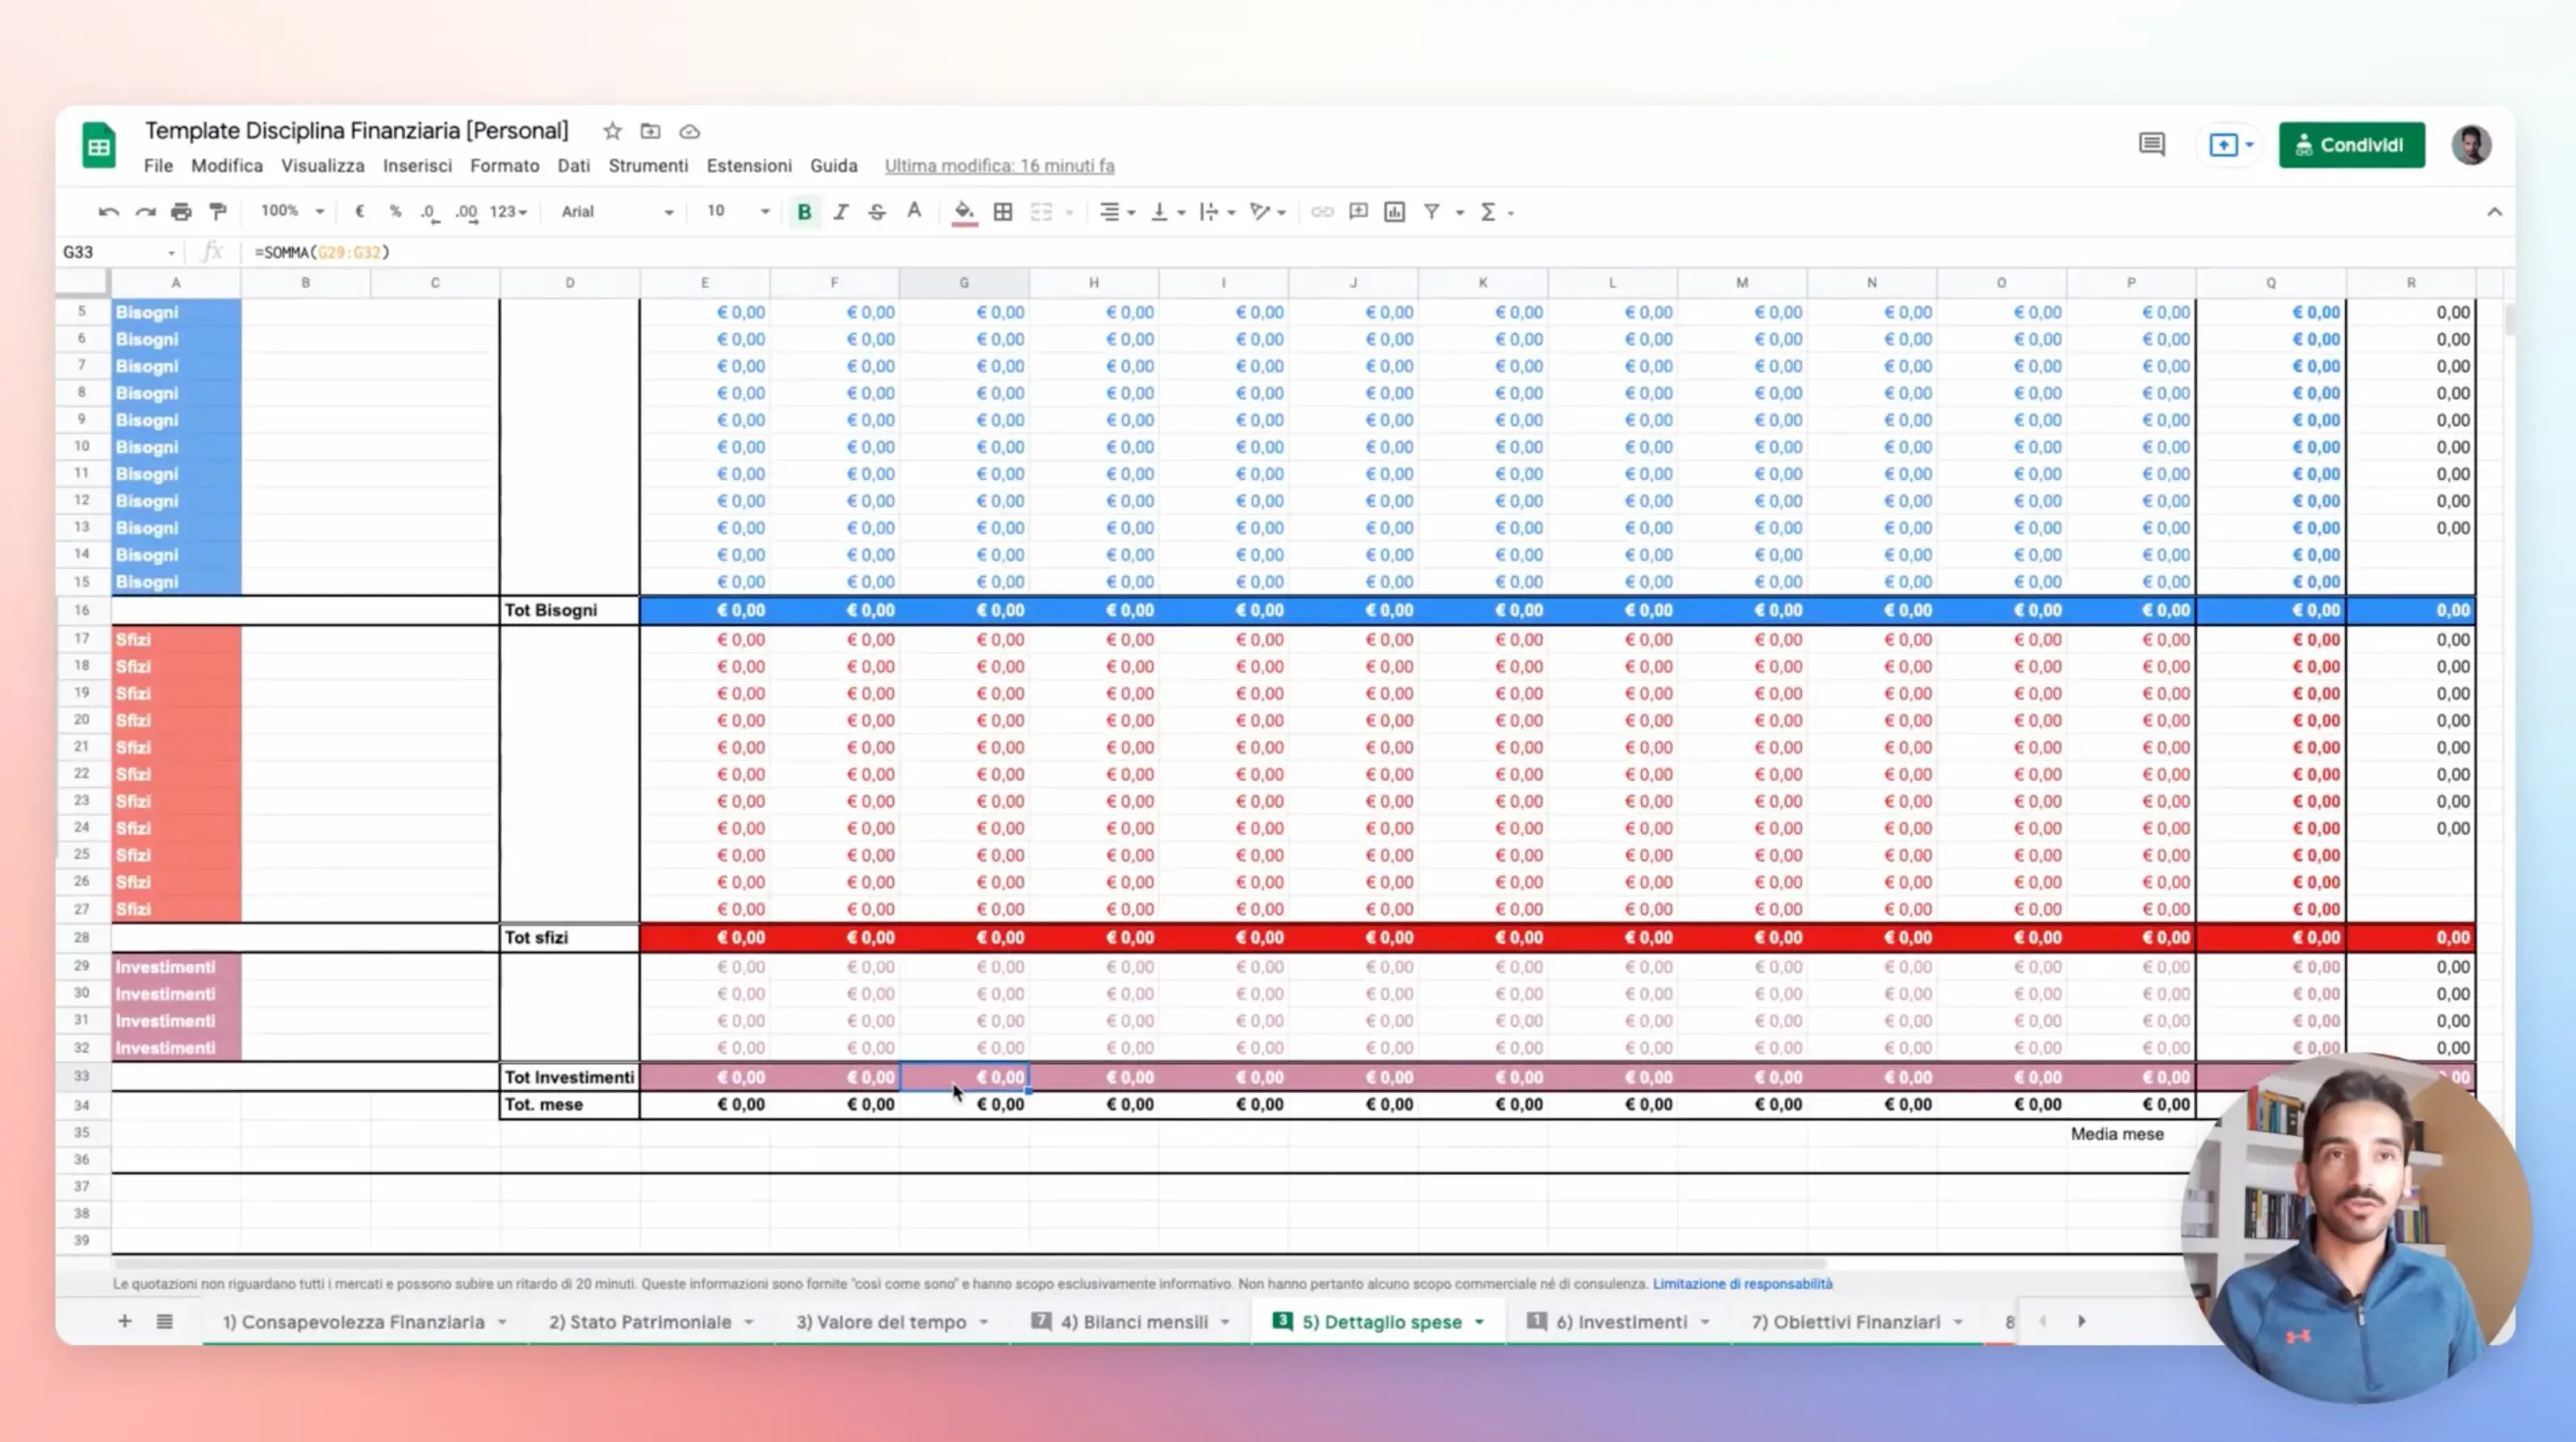This screenshot has width=2576, height=1442.
Task: Click the insert chart icon
Action: coord(1394,212)
